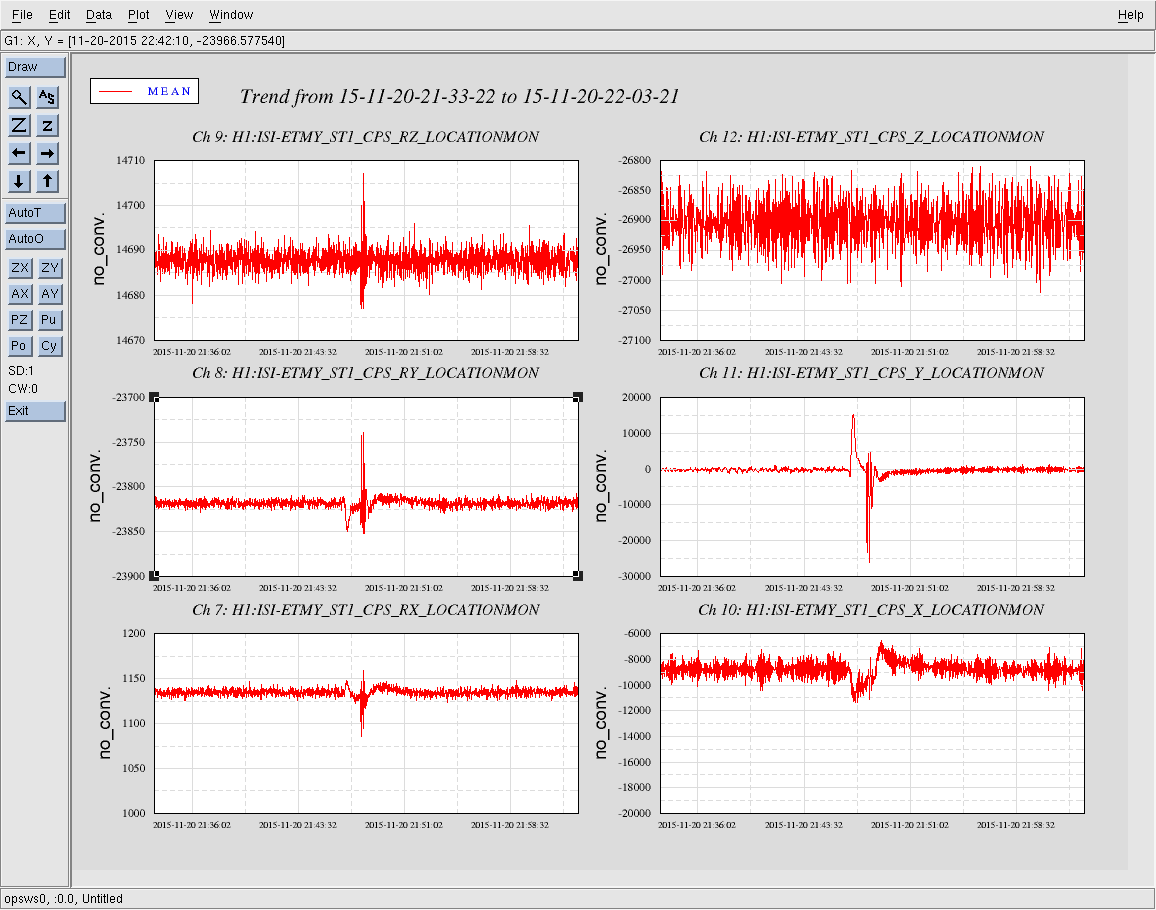The width and height of the screenshot is (1156, 910).
Task: Open the Edit menu
Action: click(59, 15)
